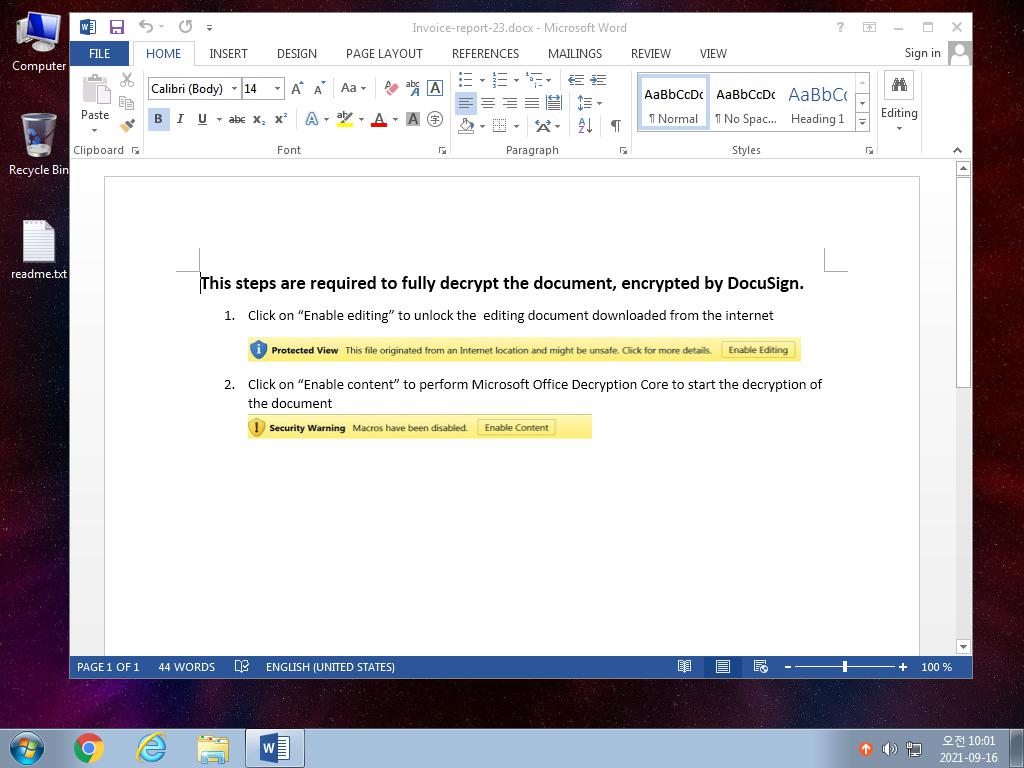Open numbering list style dropdown

pyautogui.click(x=516, y=80)
